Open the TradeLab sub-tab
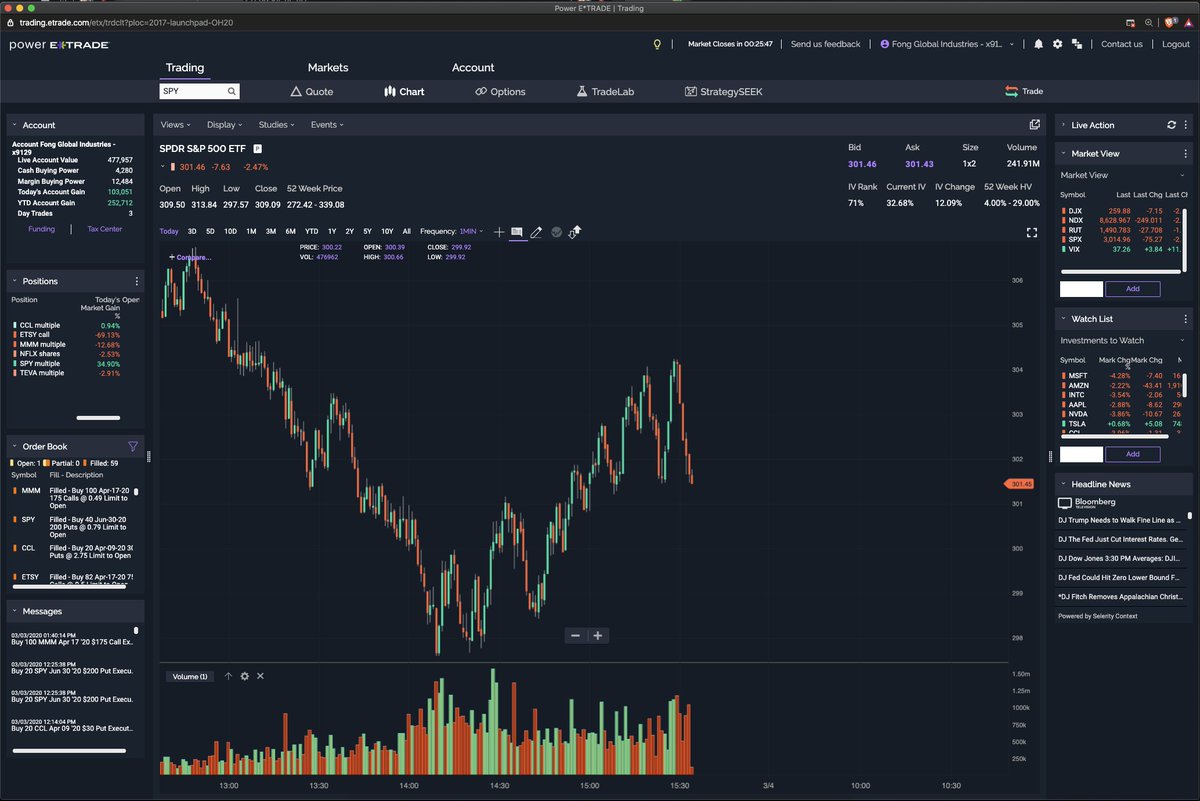Image resolution: width=1200 pixels, height=801 pixels. pos(605,91)
